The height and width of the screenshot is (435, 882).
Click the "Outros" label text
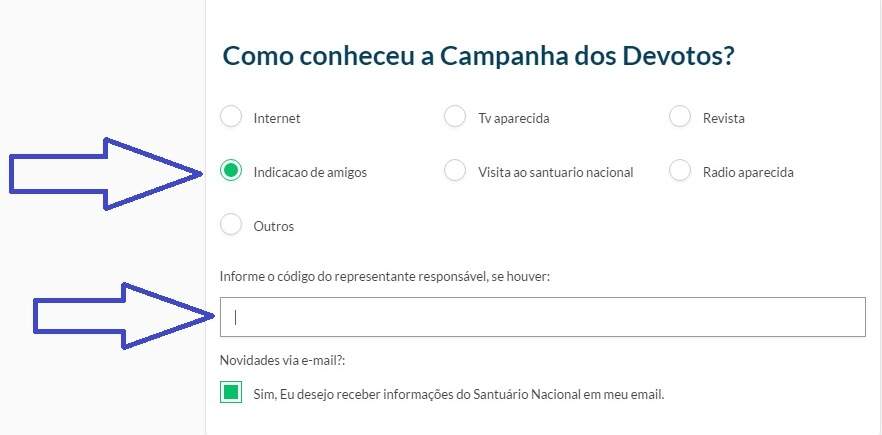point(274,226)
